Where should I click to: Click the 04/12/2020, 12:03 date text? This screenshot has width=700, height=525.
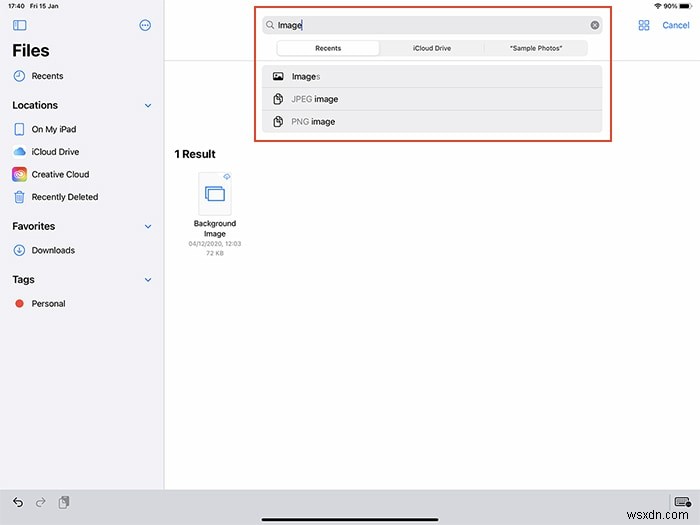[215, 244]
